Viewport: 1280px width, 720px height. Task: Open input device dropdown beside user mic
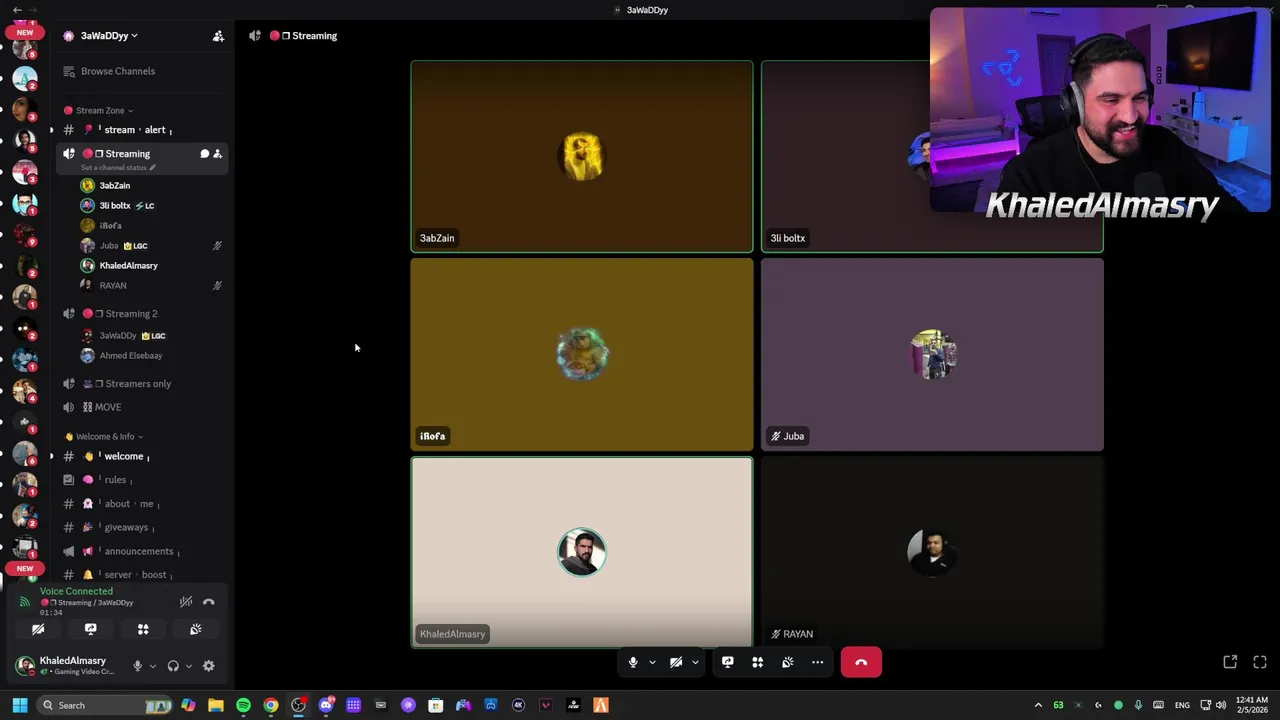152,666
